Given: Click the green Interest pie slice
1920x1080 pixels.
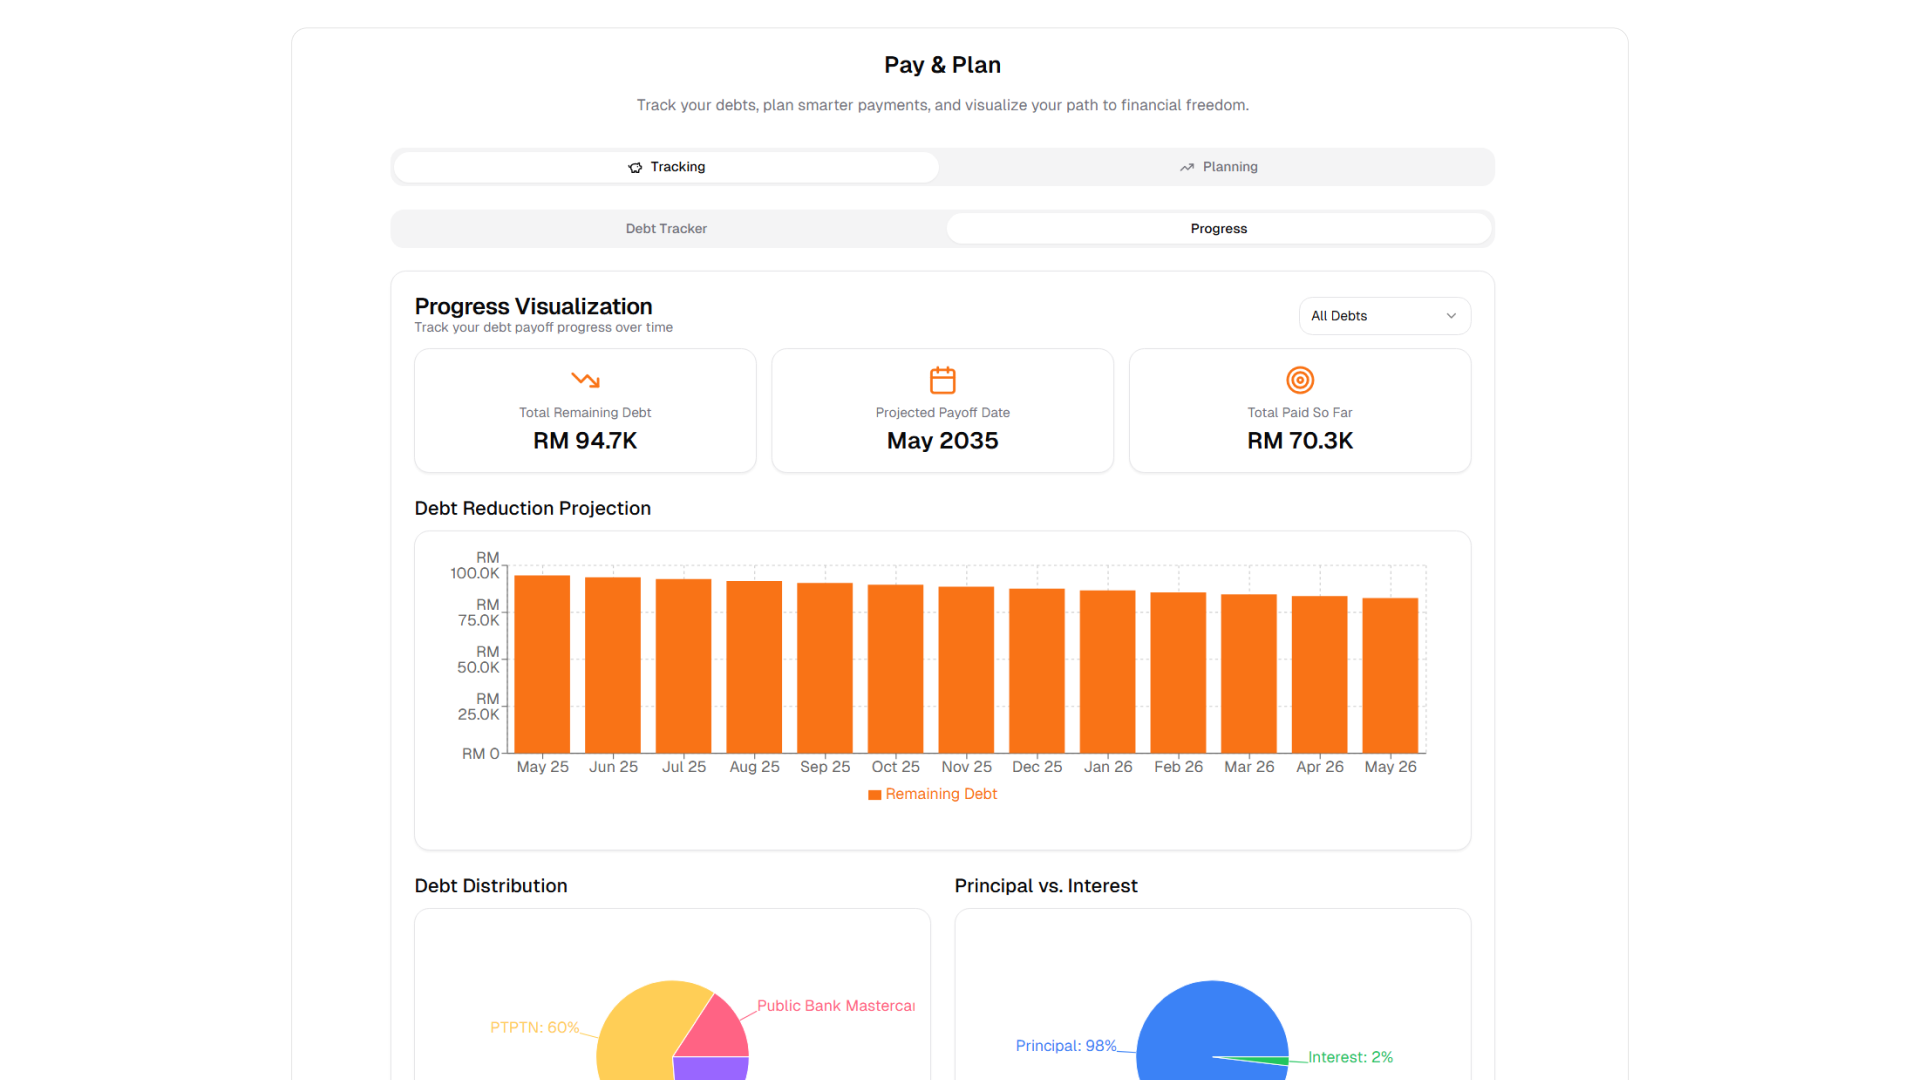Looking at the screenshot, I should coord(1270,1060).
